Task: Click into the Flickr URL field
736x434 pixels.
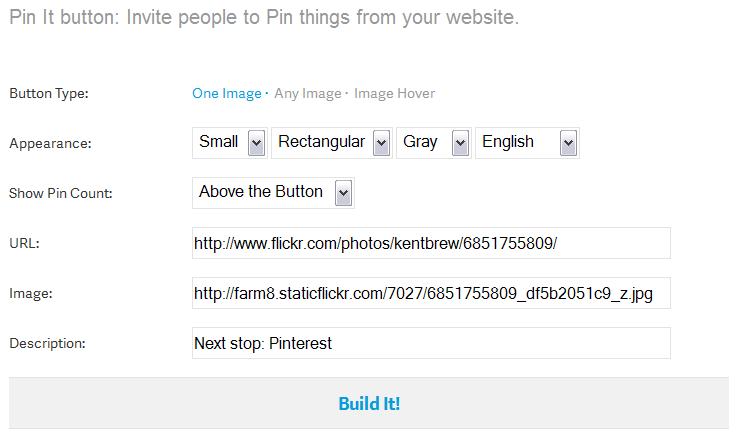Action: click(x=431, y=243)
